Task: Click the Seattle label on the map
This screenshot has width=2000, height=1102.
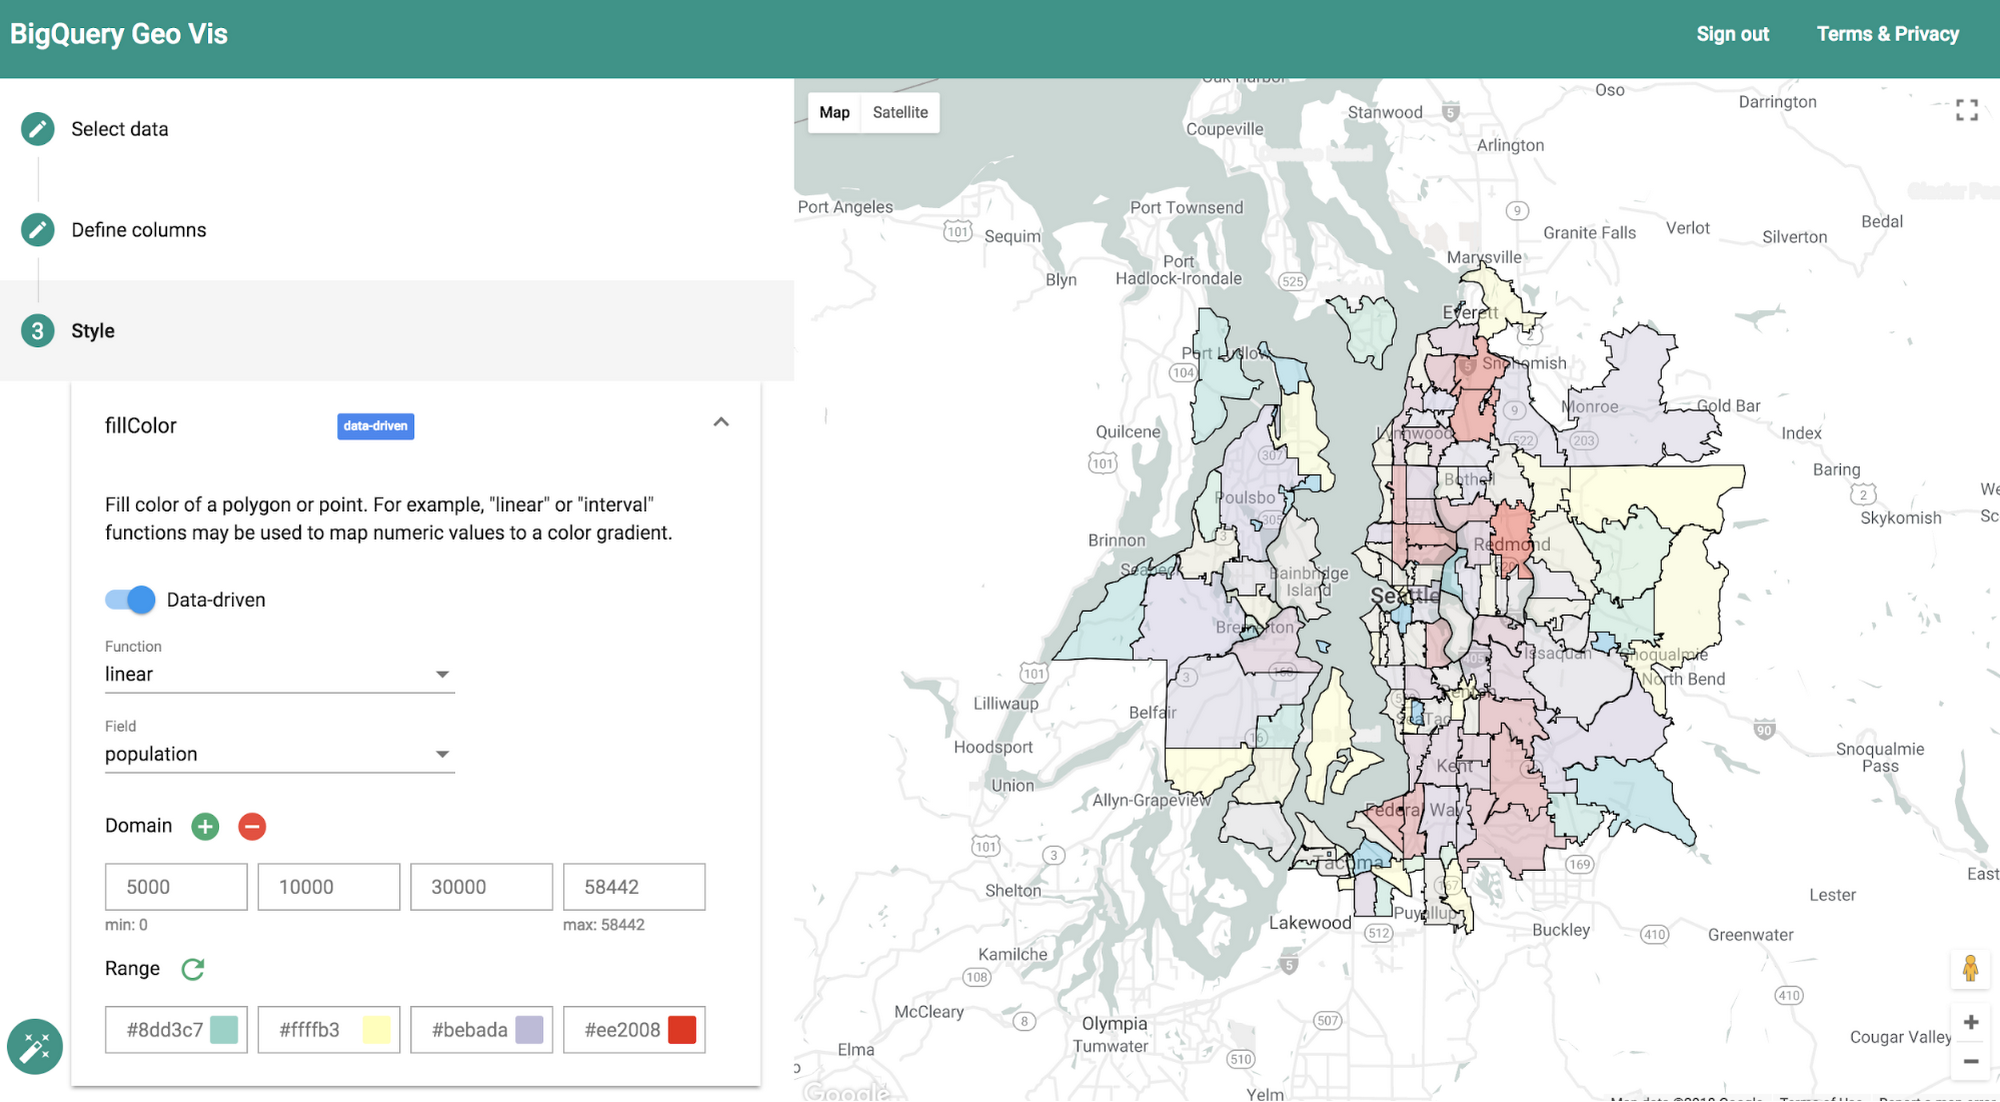Action: pyautogui.click(x=1405, y=596)
